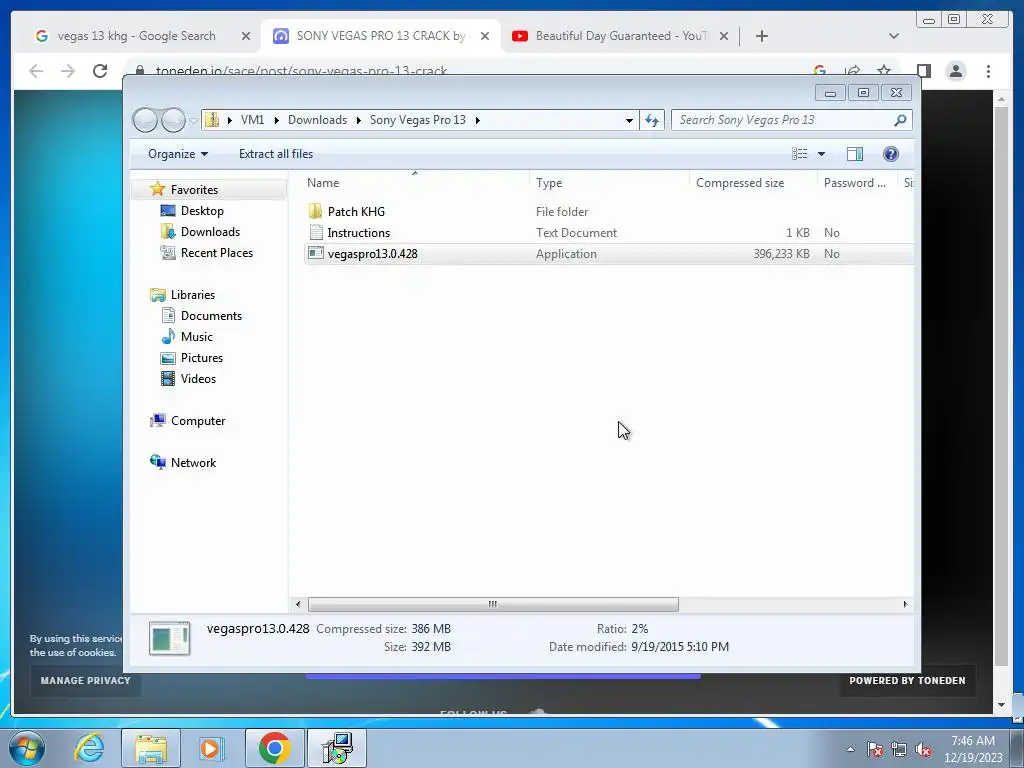Open Chrome tab search chevron
Viewport: 1024px width, 768px height.
click(893, 36)
